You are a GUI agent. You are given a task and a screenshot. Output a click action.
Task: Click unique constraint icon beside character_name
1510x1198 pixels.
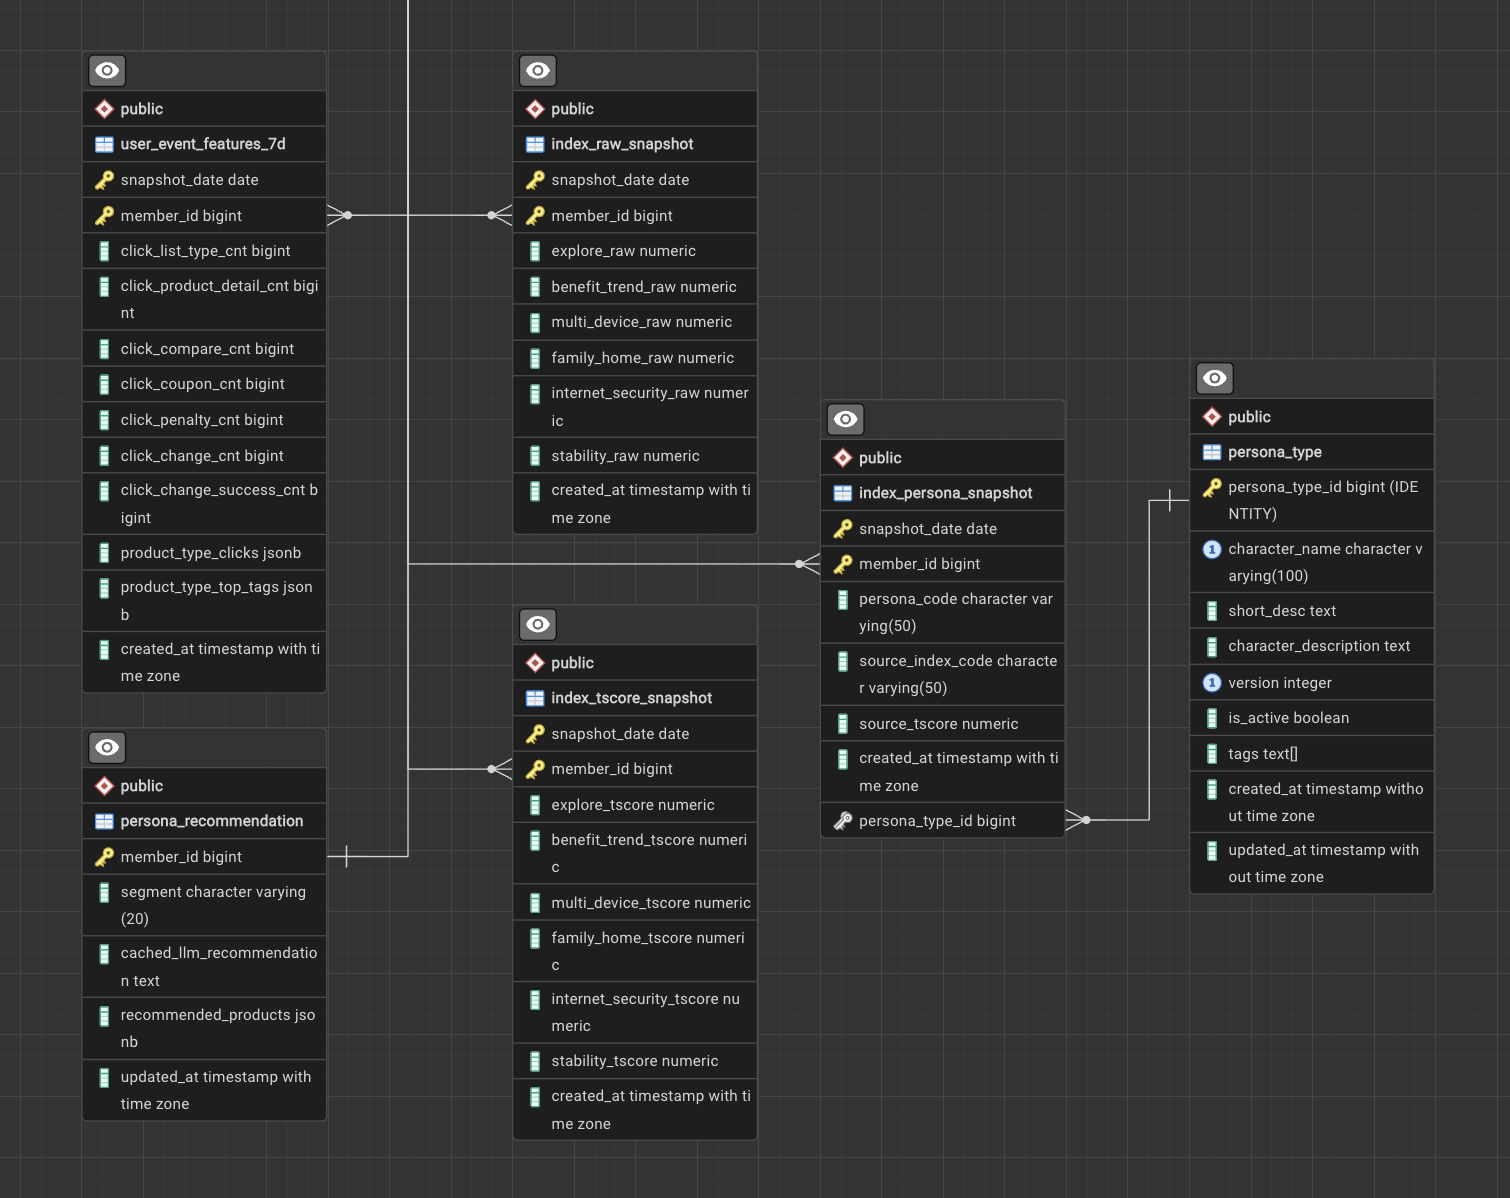tap(1212, 549)
